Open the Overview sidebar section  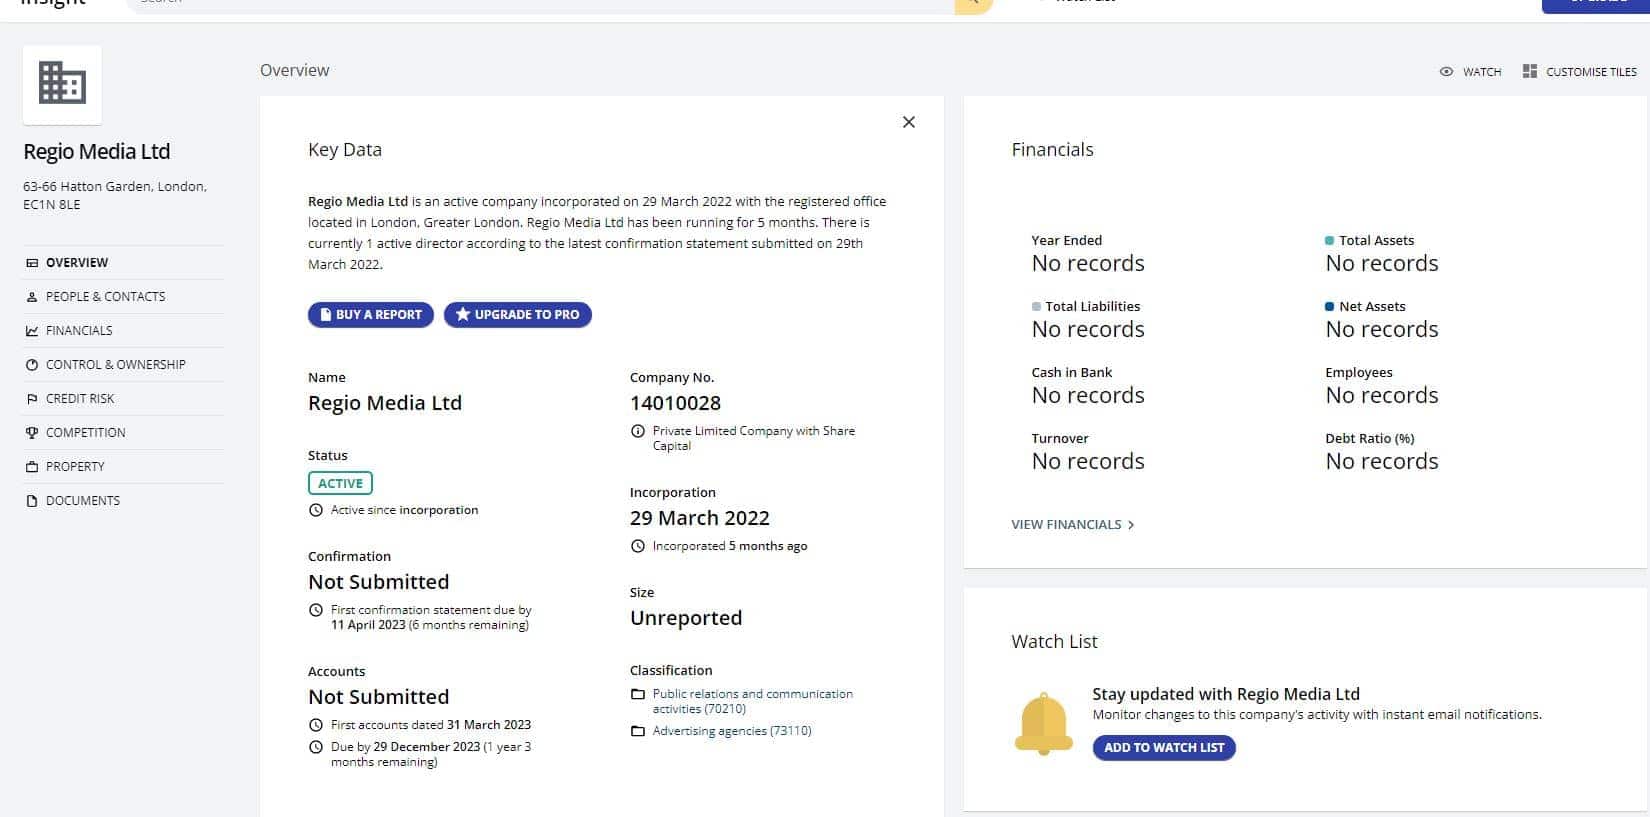pyautogui.click(x=76, y=263)
